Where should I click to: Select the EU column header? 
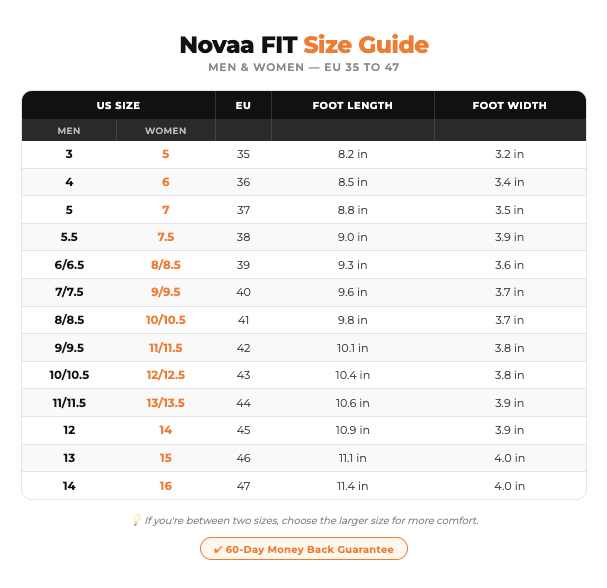coord(243,105)
